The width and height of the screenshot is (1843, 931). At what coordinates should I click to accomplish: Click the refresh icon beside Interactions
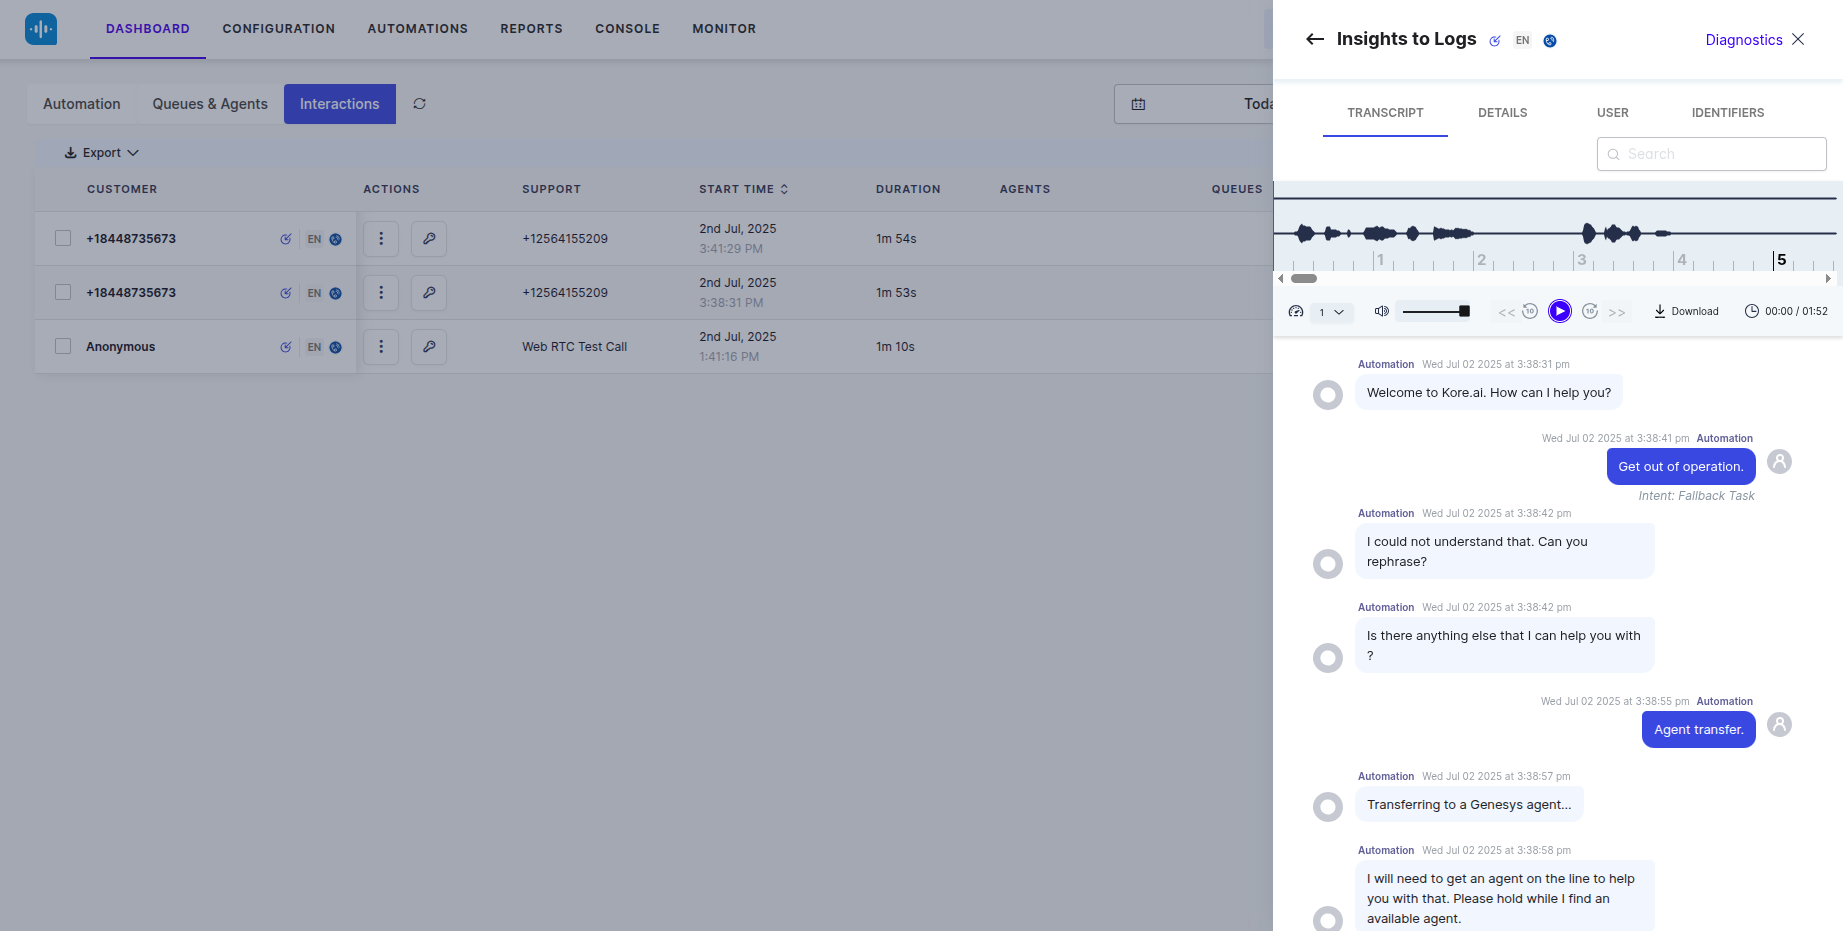coord(420,104)
